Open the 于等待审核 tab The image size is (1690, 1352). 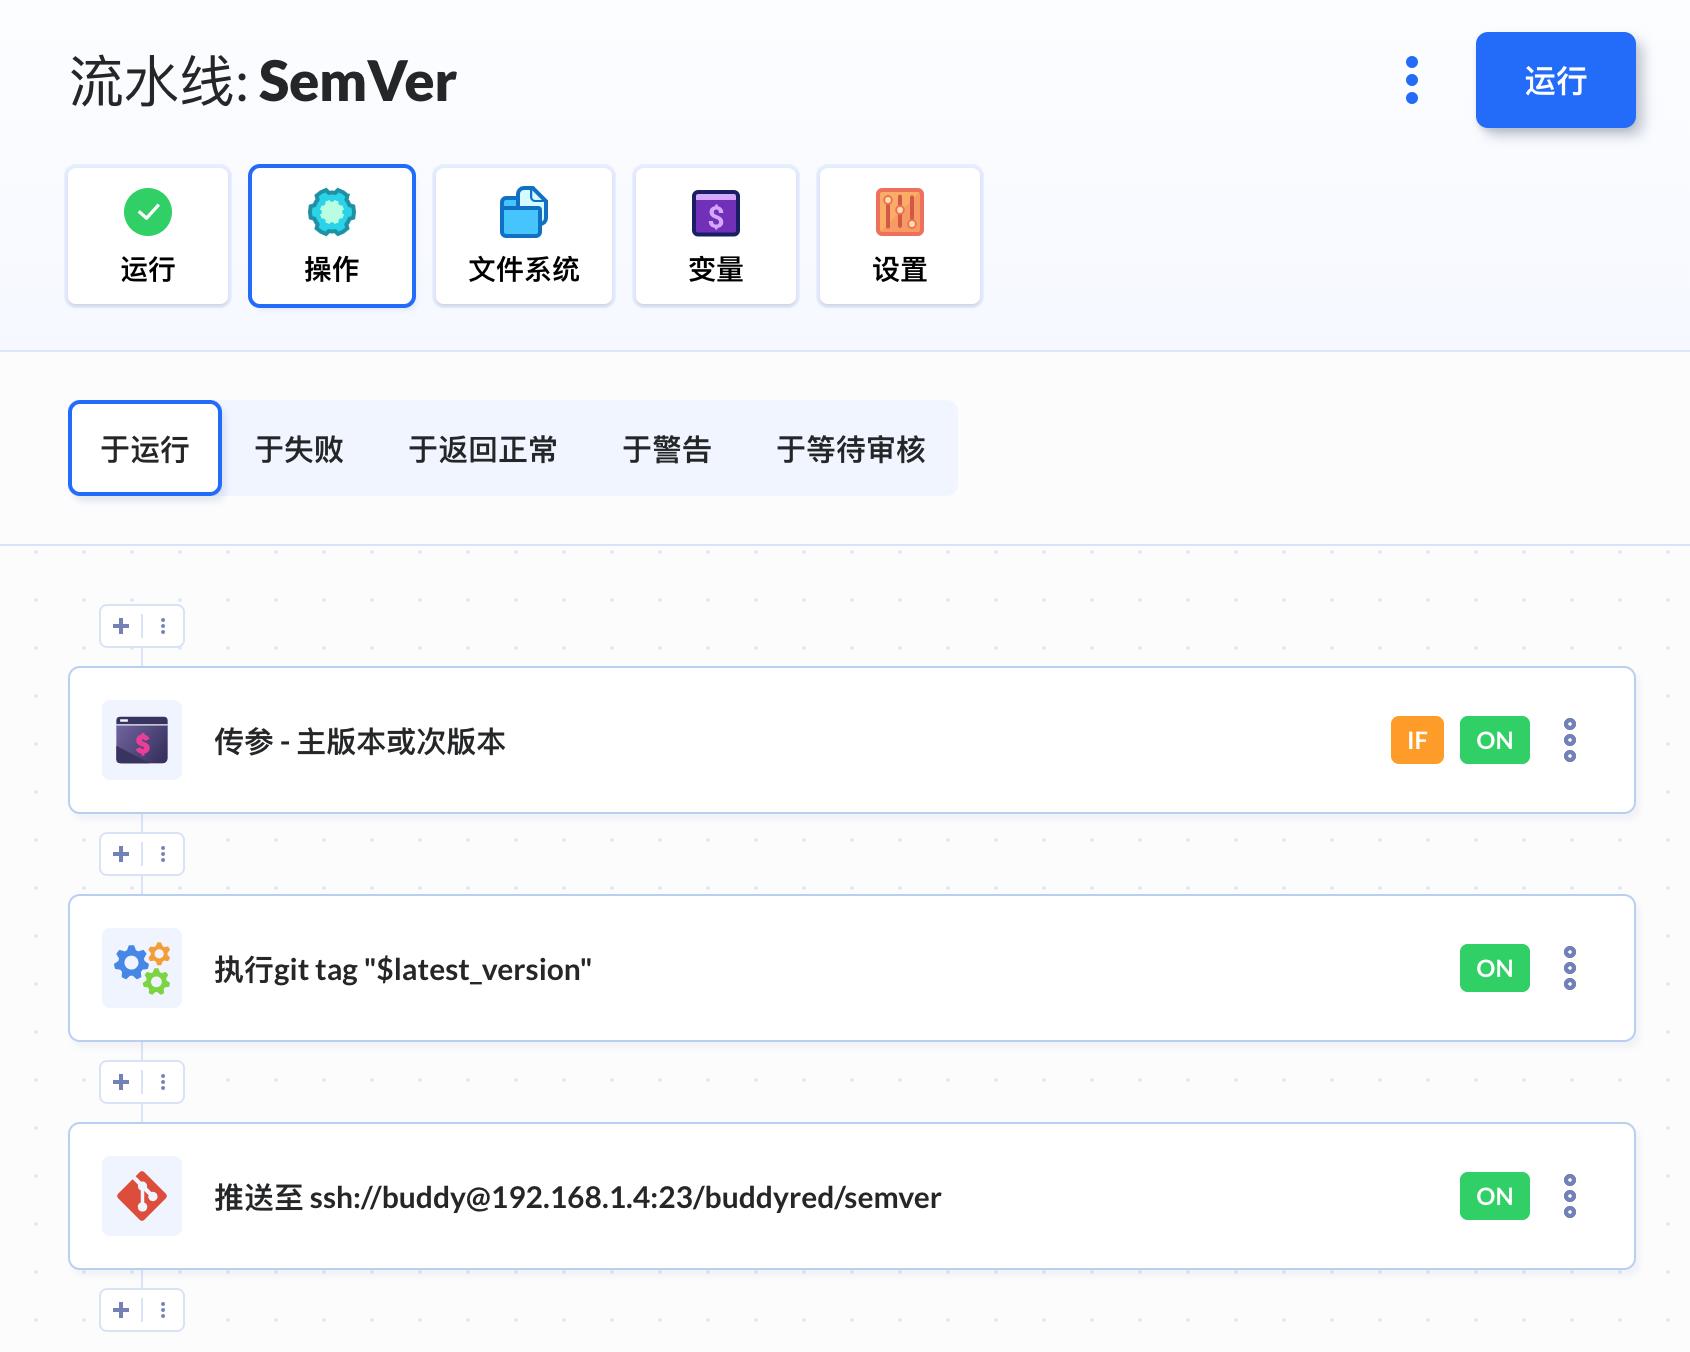coord(851,448)
